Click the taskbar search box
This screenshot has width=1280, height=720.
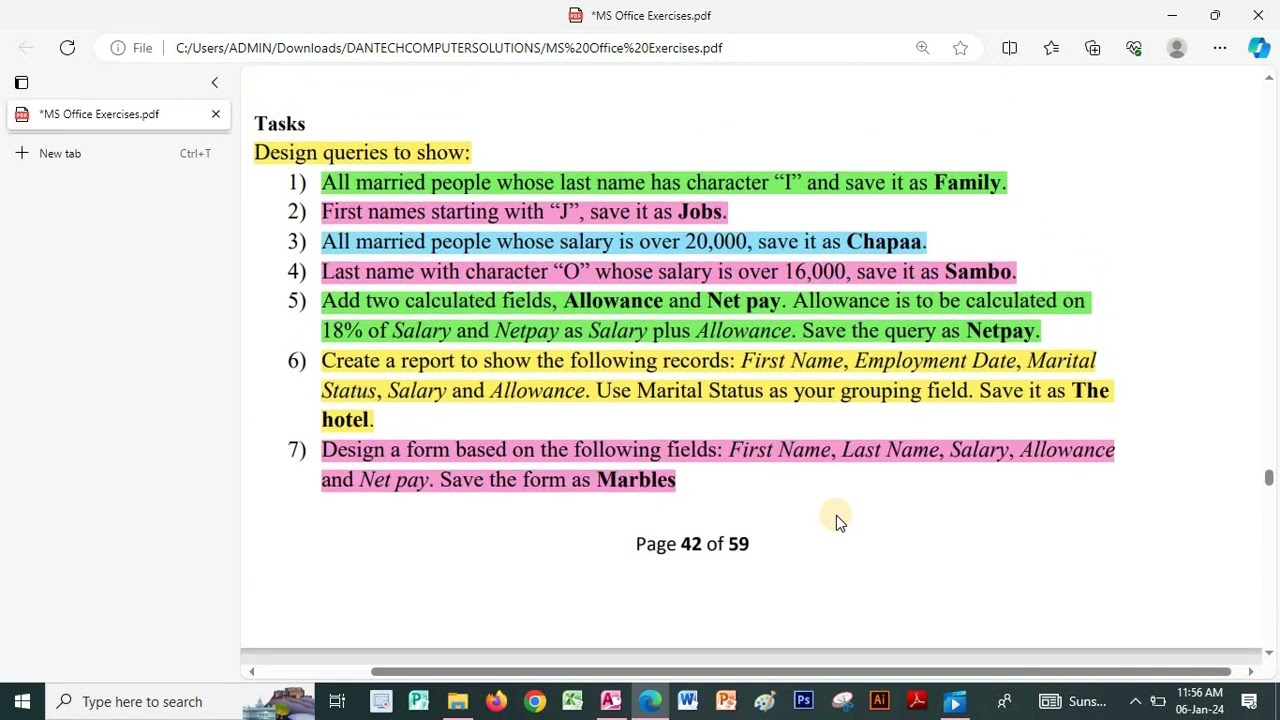[x=180, y=702]
